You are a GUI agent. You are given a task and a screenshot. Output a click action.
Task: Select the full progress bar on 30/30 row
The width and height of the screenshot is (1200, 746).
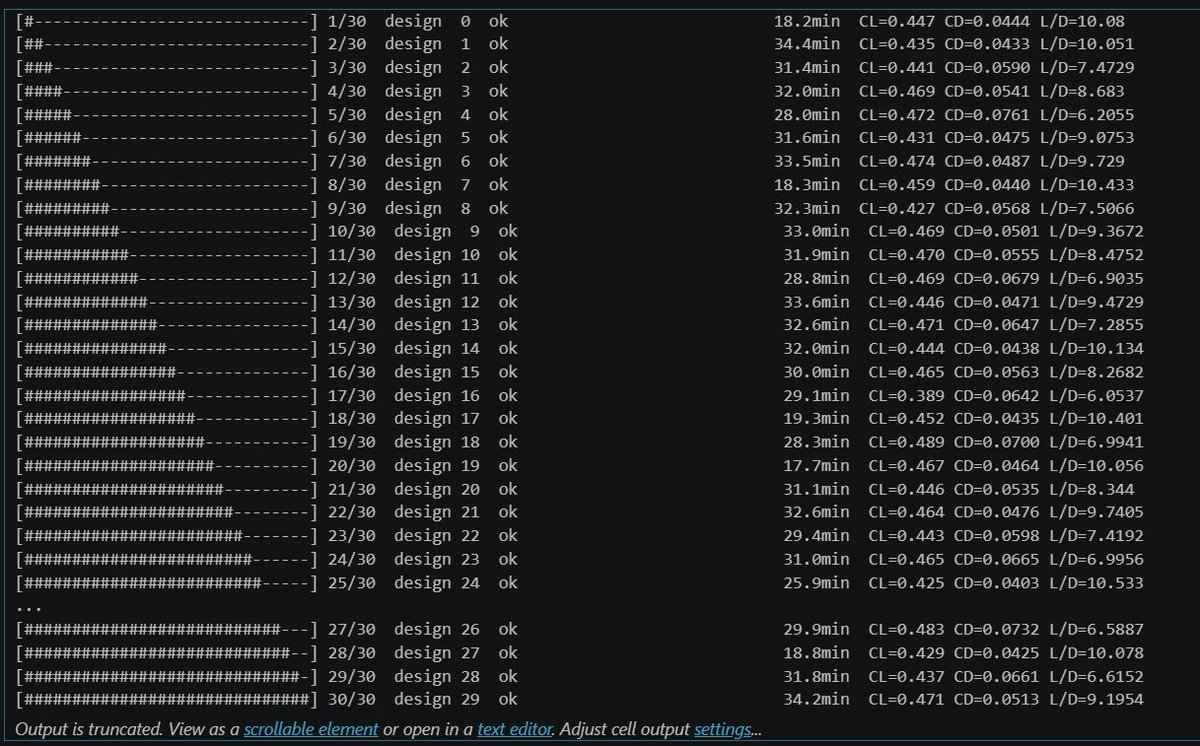coord(167,700)
